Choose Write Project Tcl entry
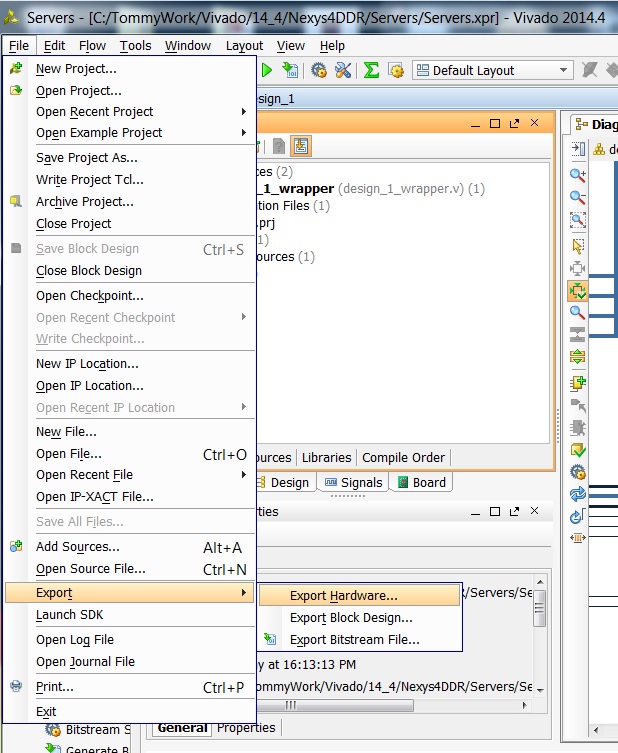This screenshot has height=753, width=618. click(x=130, y=180)
